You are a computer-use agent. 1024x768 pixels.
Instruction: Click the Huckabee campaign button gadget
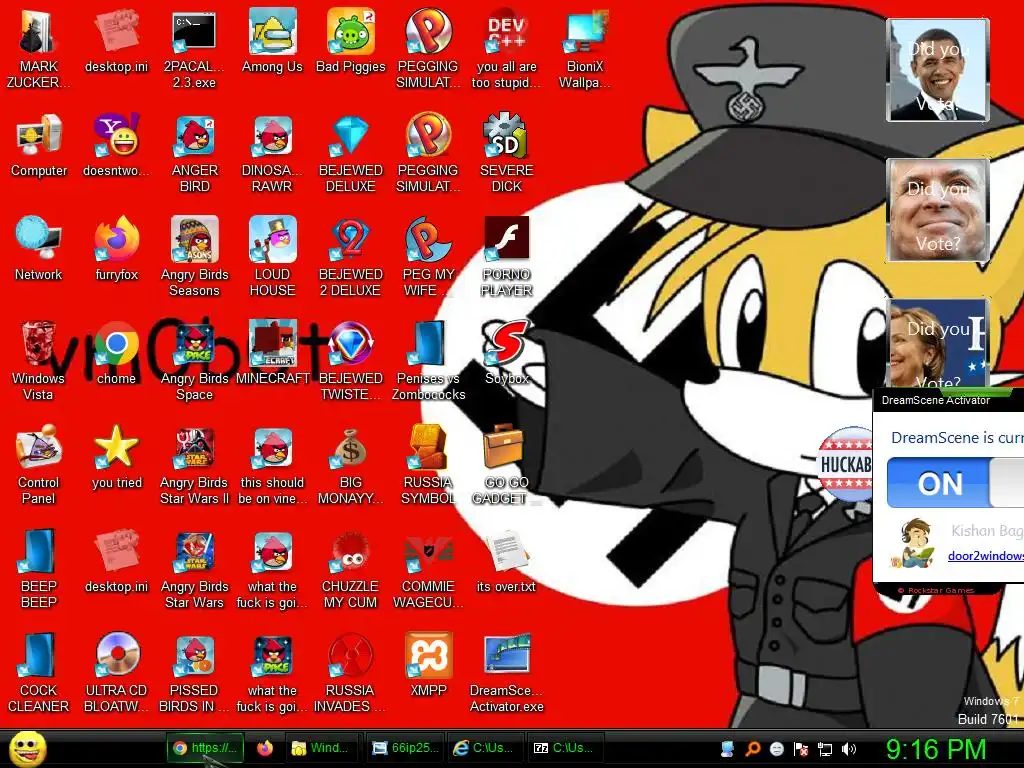(x=845, y=464)
